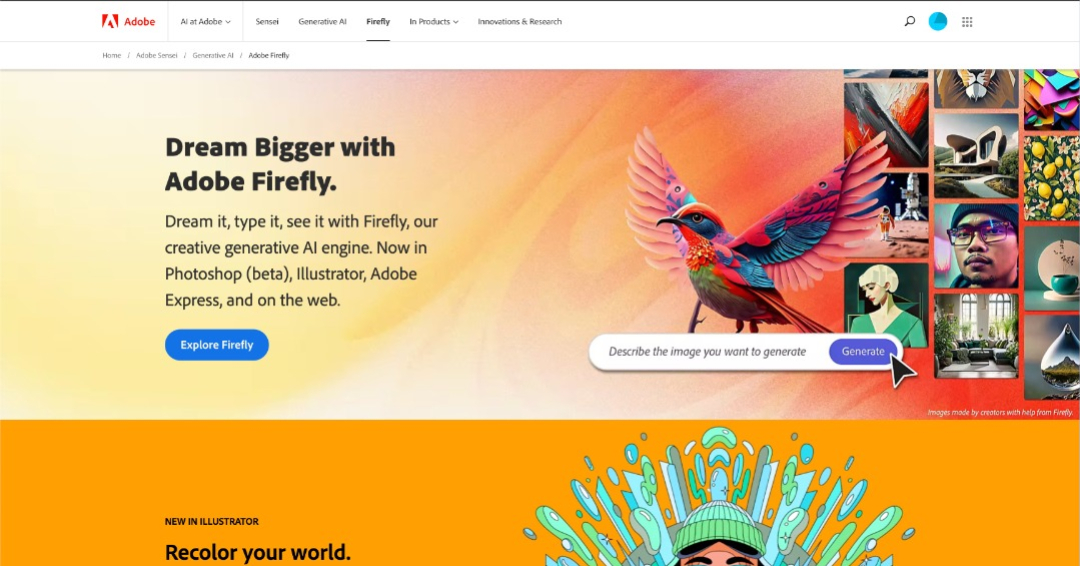Viewport: 1080px width, 566px height.
Task: Click the Home breadcrumb link
Action: pyautogui.click(x=112, y=55)
